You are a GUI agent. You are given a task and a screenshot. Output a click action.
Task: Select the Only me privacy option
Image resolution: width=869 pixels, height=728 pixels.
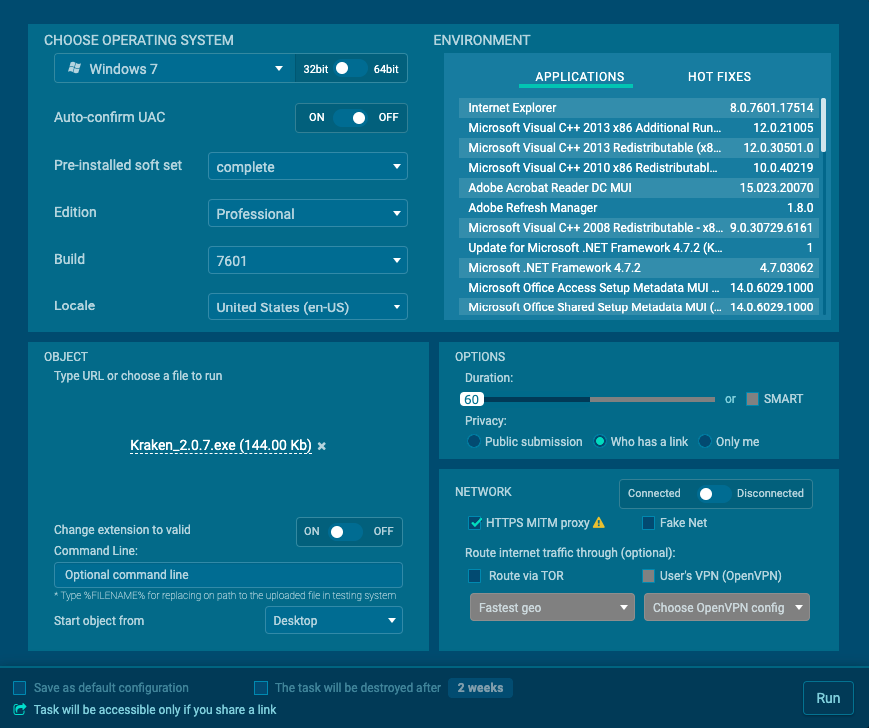point(704,442)
